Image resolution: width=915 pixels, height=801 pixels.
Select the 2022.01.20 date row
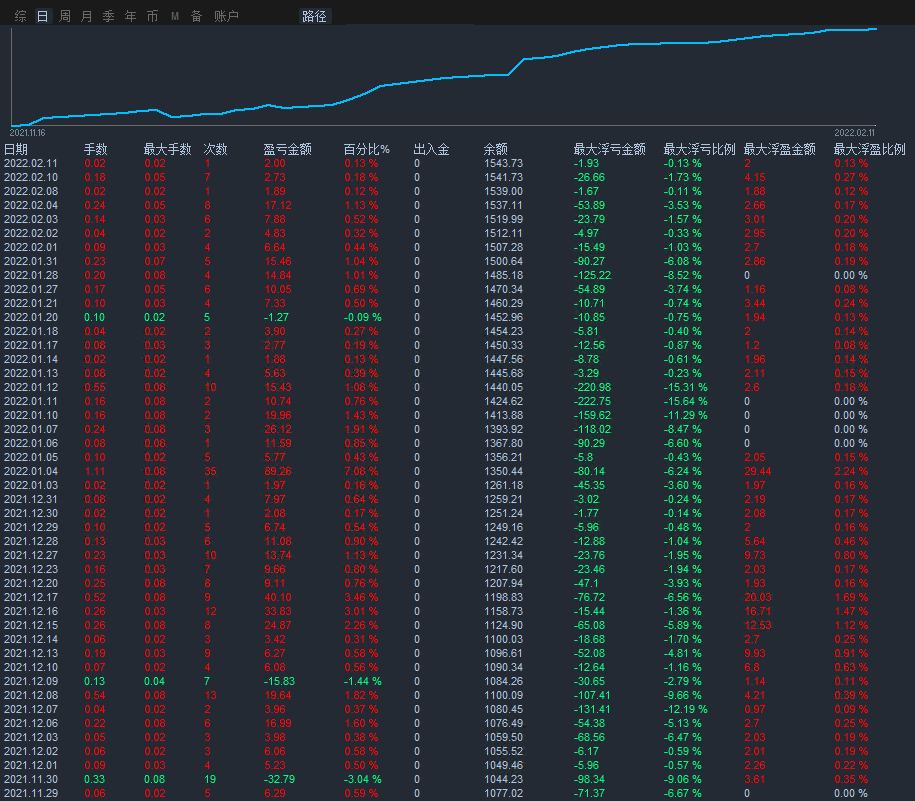pyautogui.click(x=31, y=317)
